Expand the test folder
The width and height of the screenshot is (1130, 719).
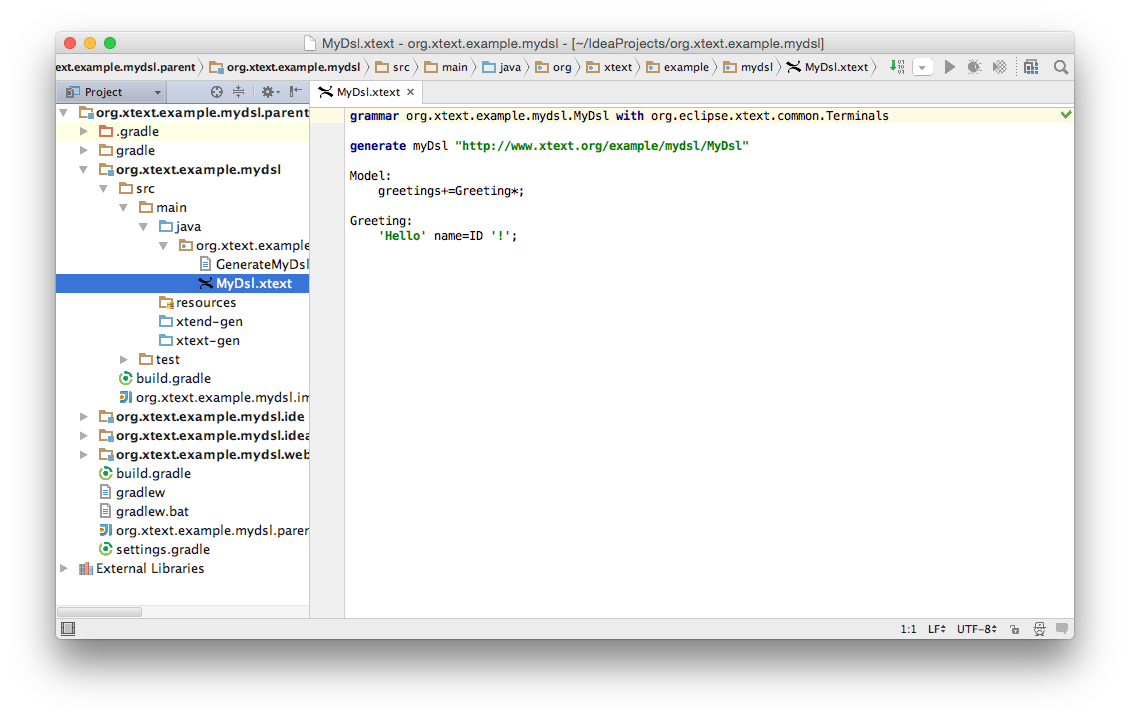click(x=124, y=360)
